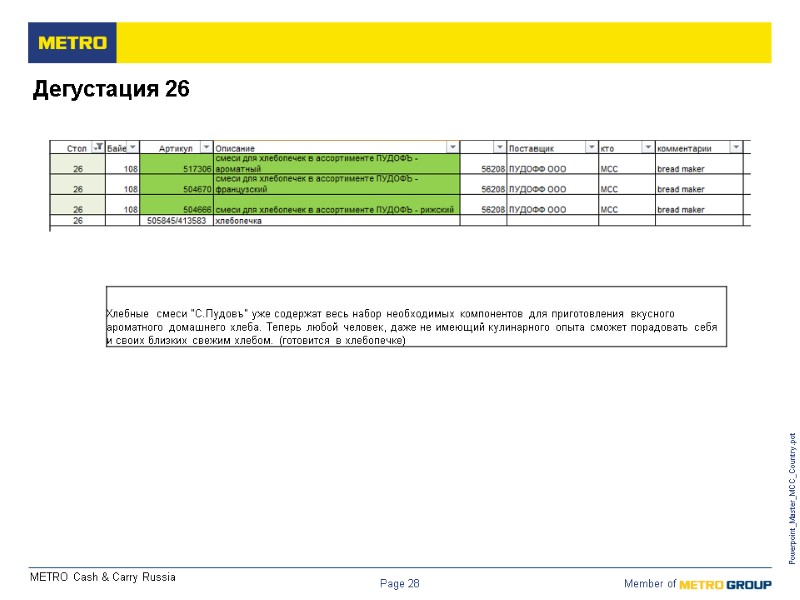Select the description ending in ароматный

pos(336,164)
